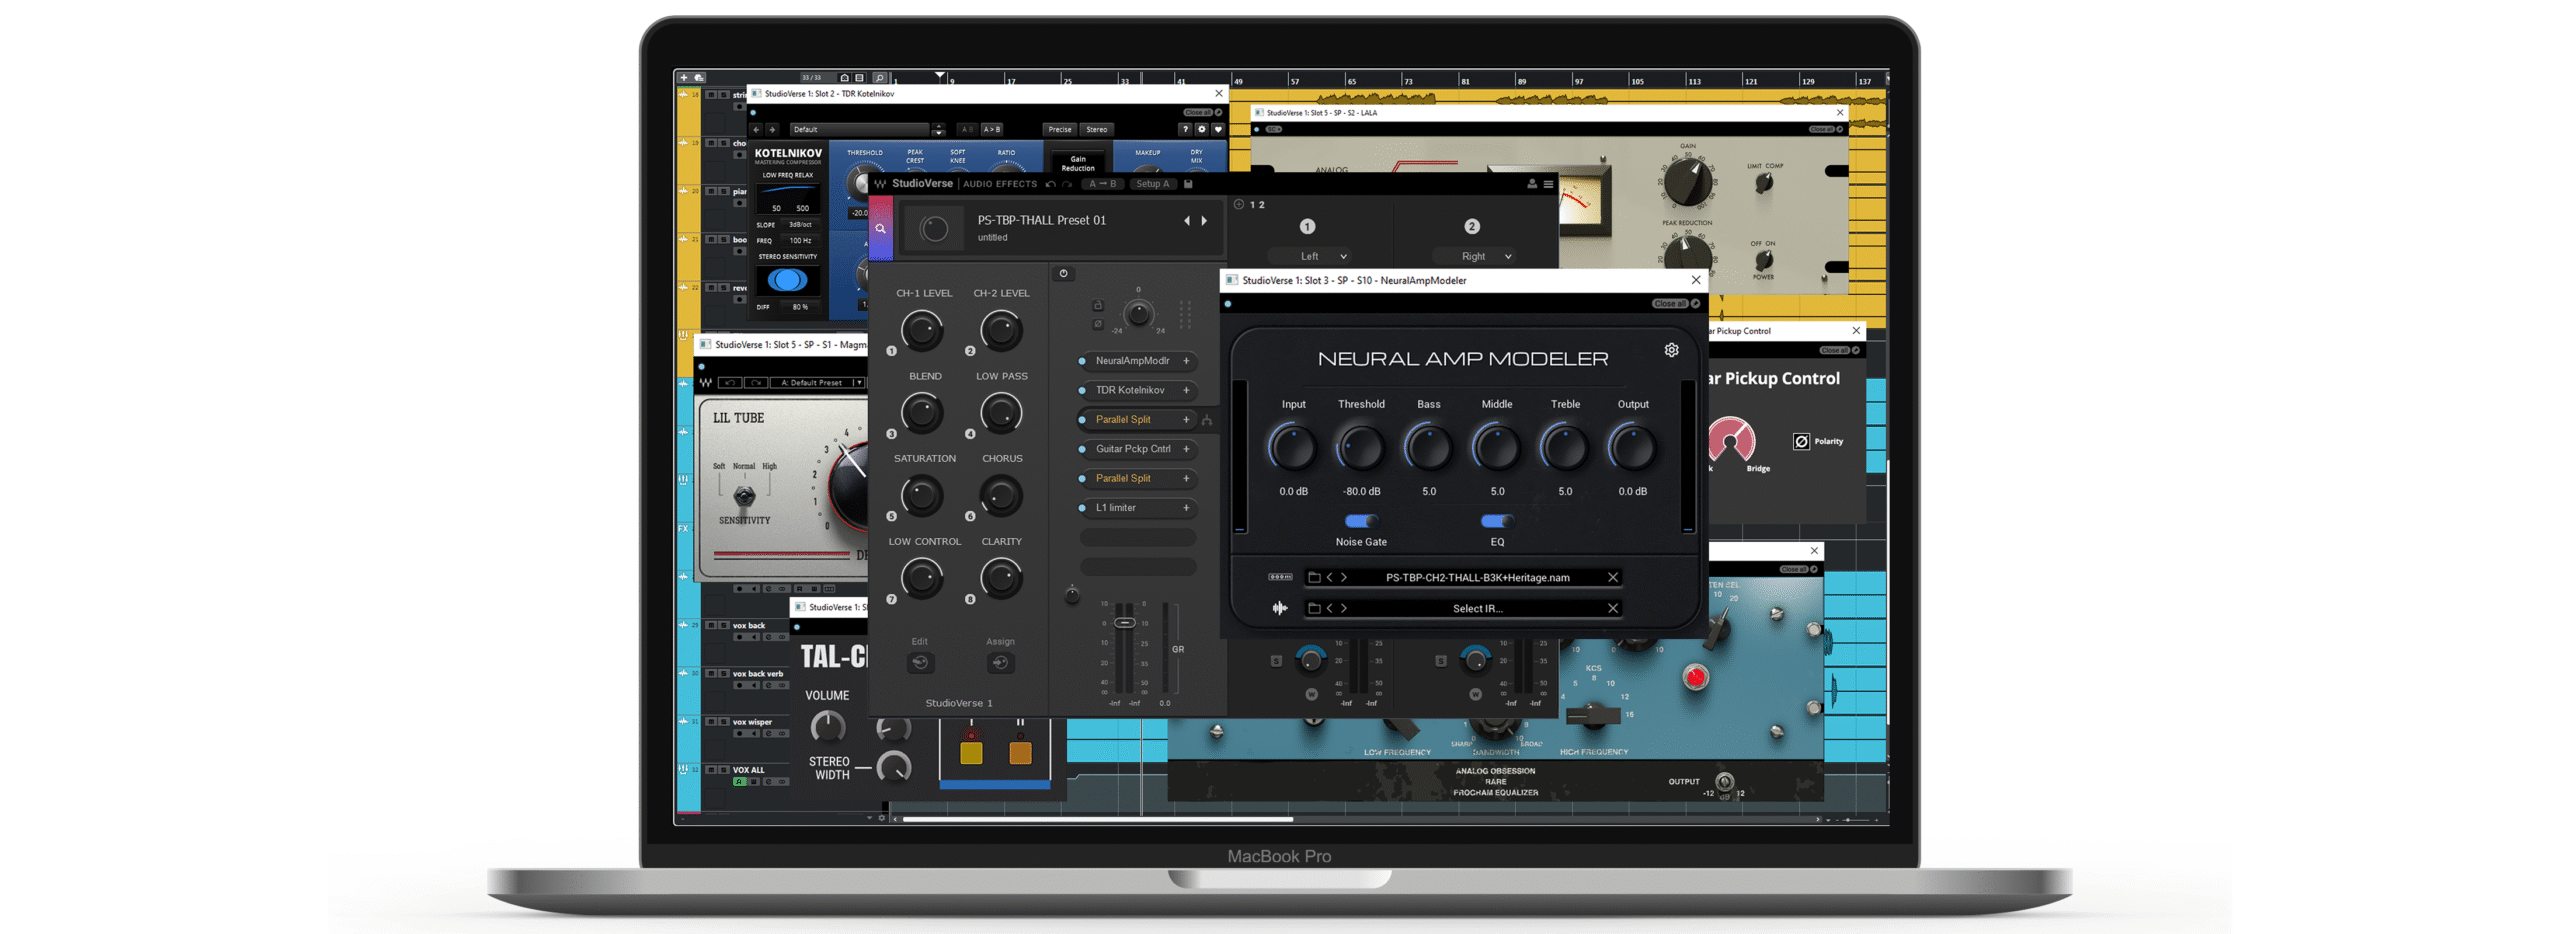2560x934 pixels.
Task: Click the StudioVerse output fader handle
Action: click(1124, 623)
